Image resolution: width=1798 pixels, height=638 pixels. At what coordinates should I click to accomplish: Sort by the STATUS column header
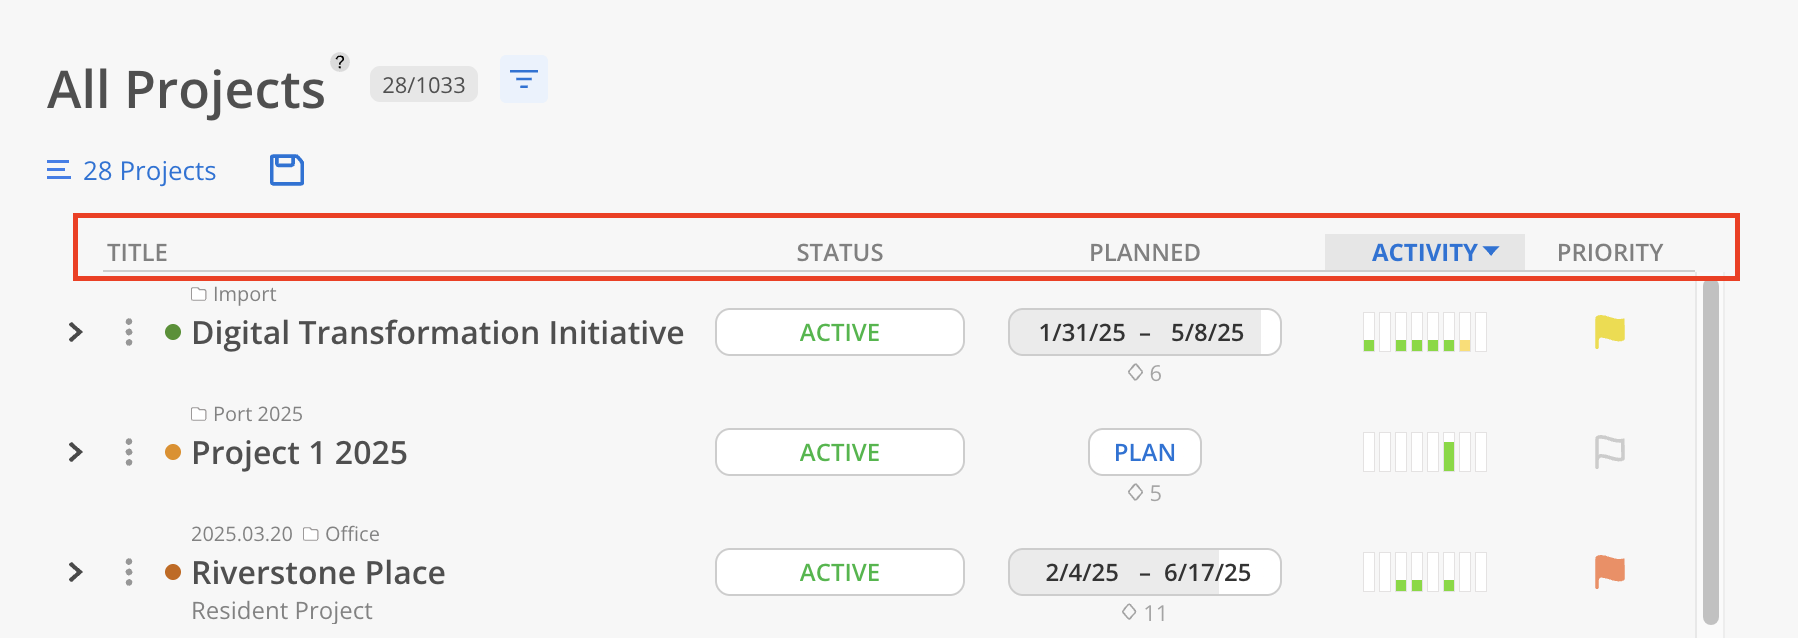click(x=840, y=252)
